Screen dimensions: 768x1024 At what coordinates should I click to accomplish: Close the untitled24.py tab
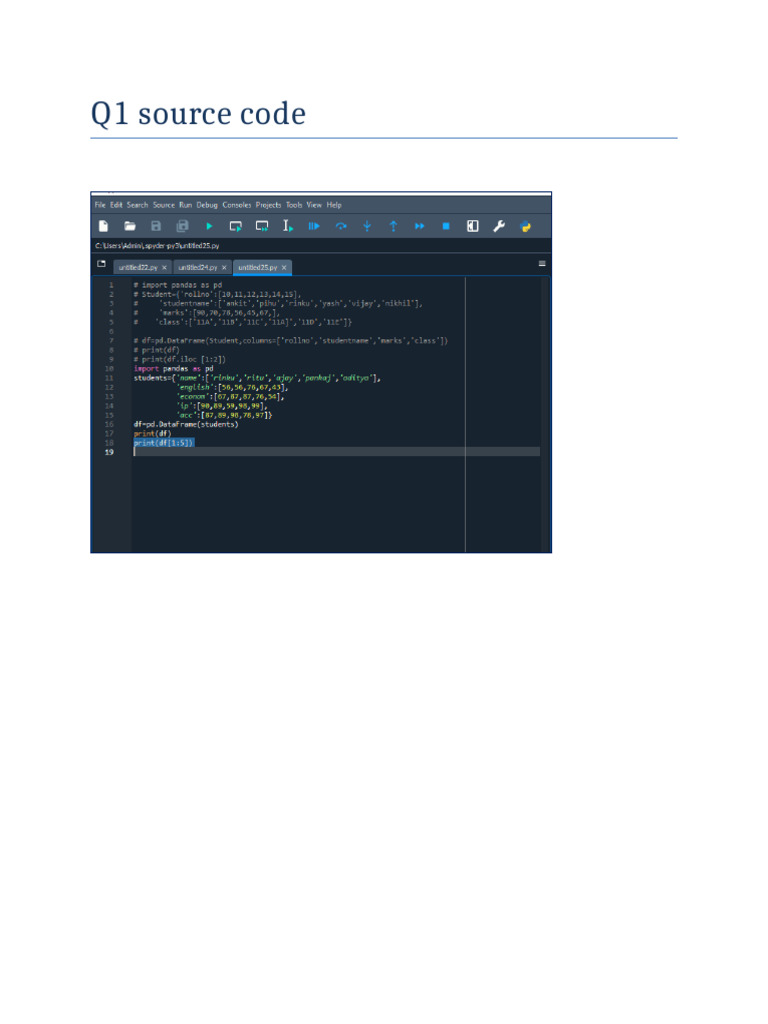click(224, 268)
